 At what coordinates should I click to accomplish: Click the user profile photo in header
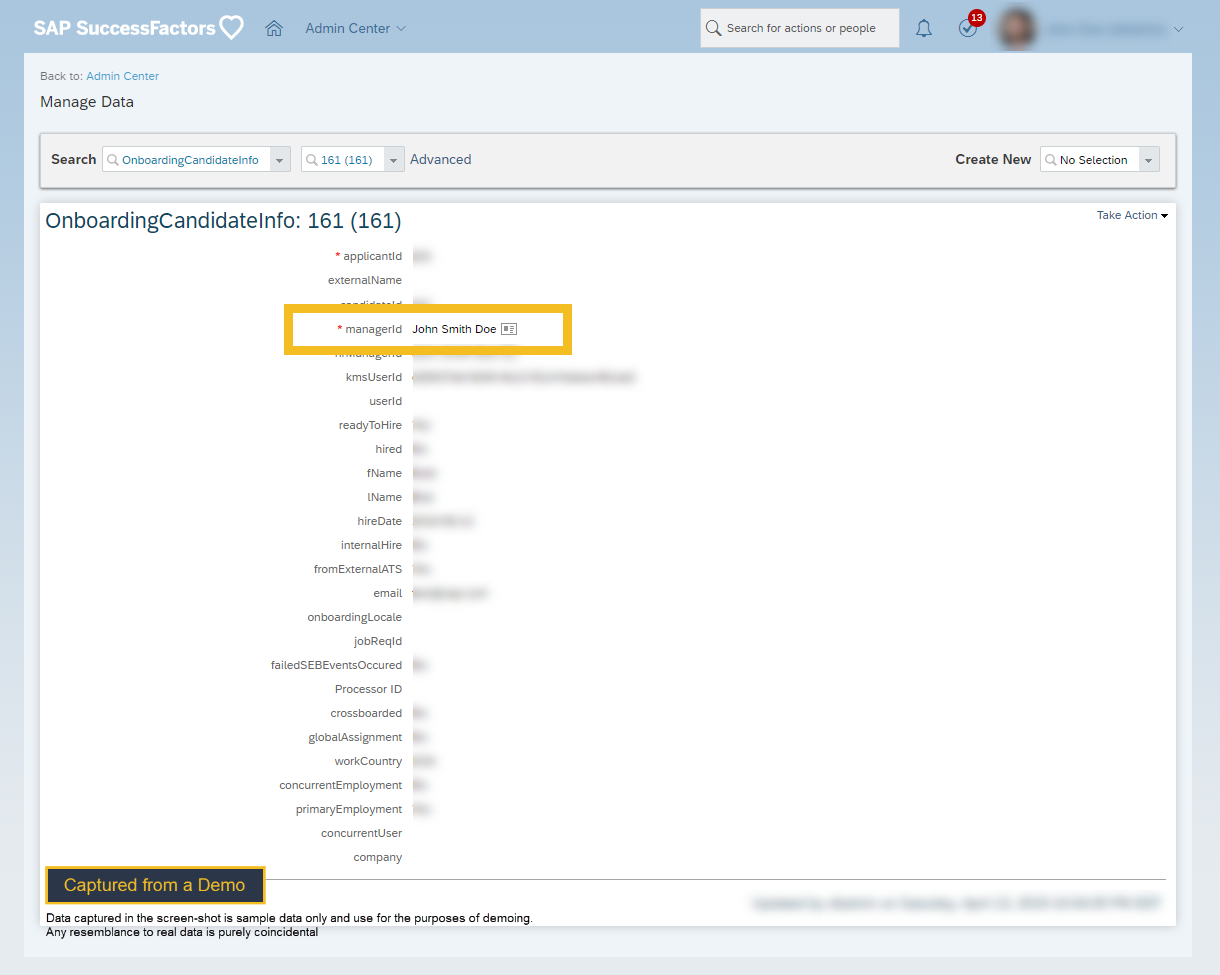click(x=1016, y=29)
